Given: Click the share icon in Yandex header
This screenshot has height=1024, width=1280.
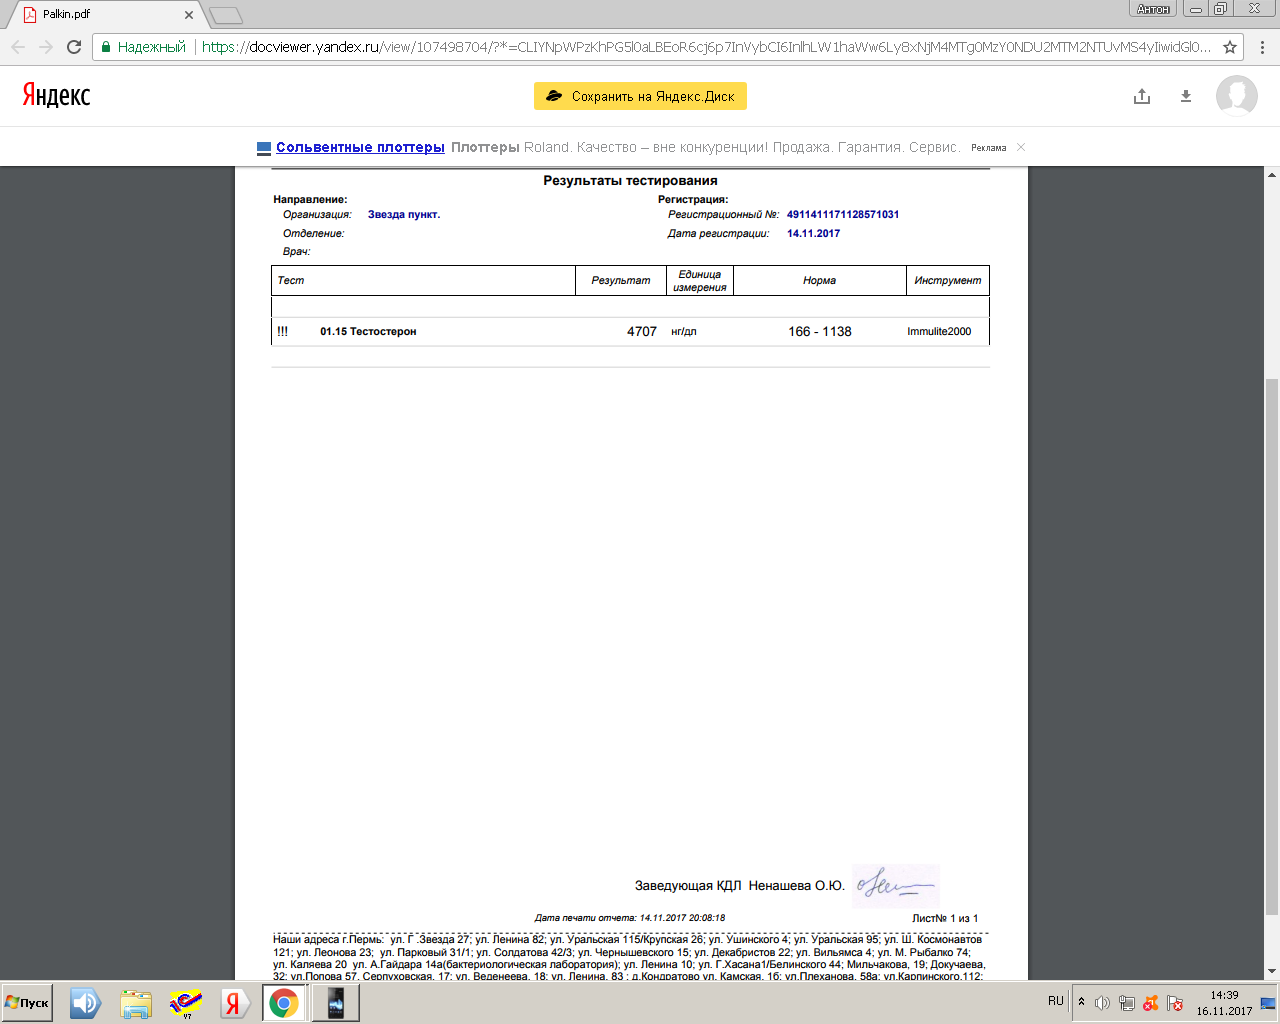Looking at the screenshot, I should point(1142,96).
